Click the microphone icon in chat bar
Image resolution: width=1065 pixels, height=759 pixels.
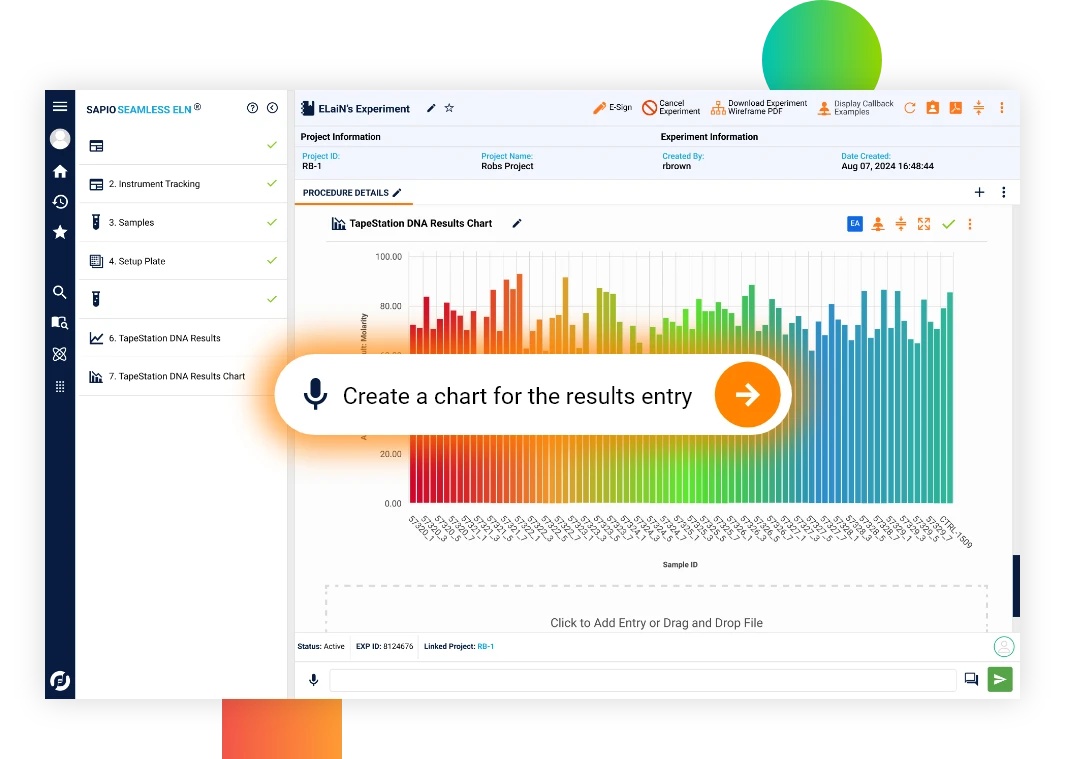[x=313, y=680]
